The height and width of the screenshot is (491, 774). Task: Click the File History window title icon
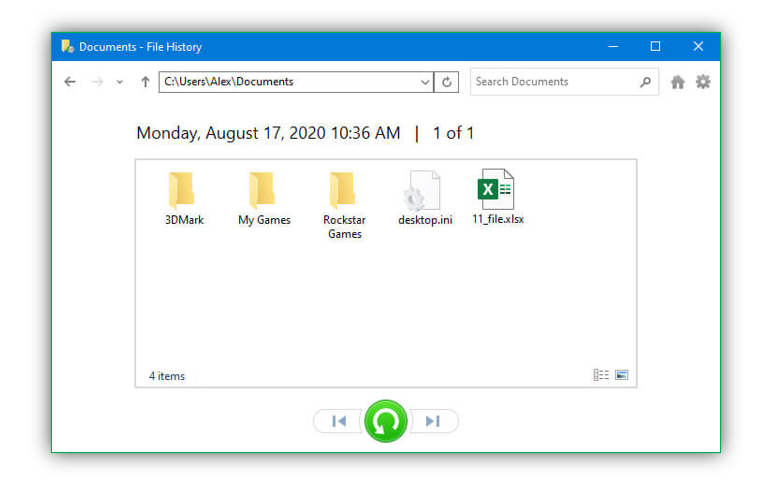pos(67,47)
